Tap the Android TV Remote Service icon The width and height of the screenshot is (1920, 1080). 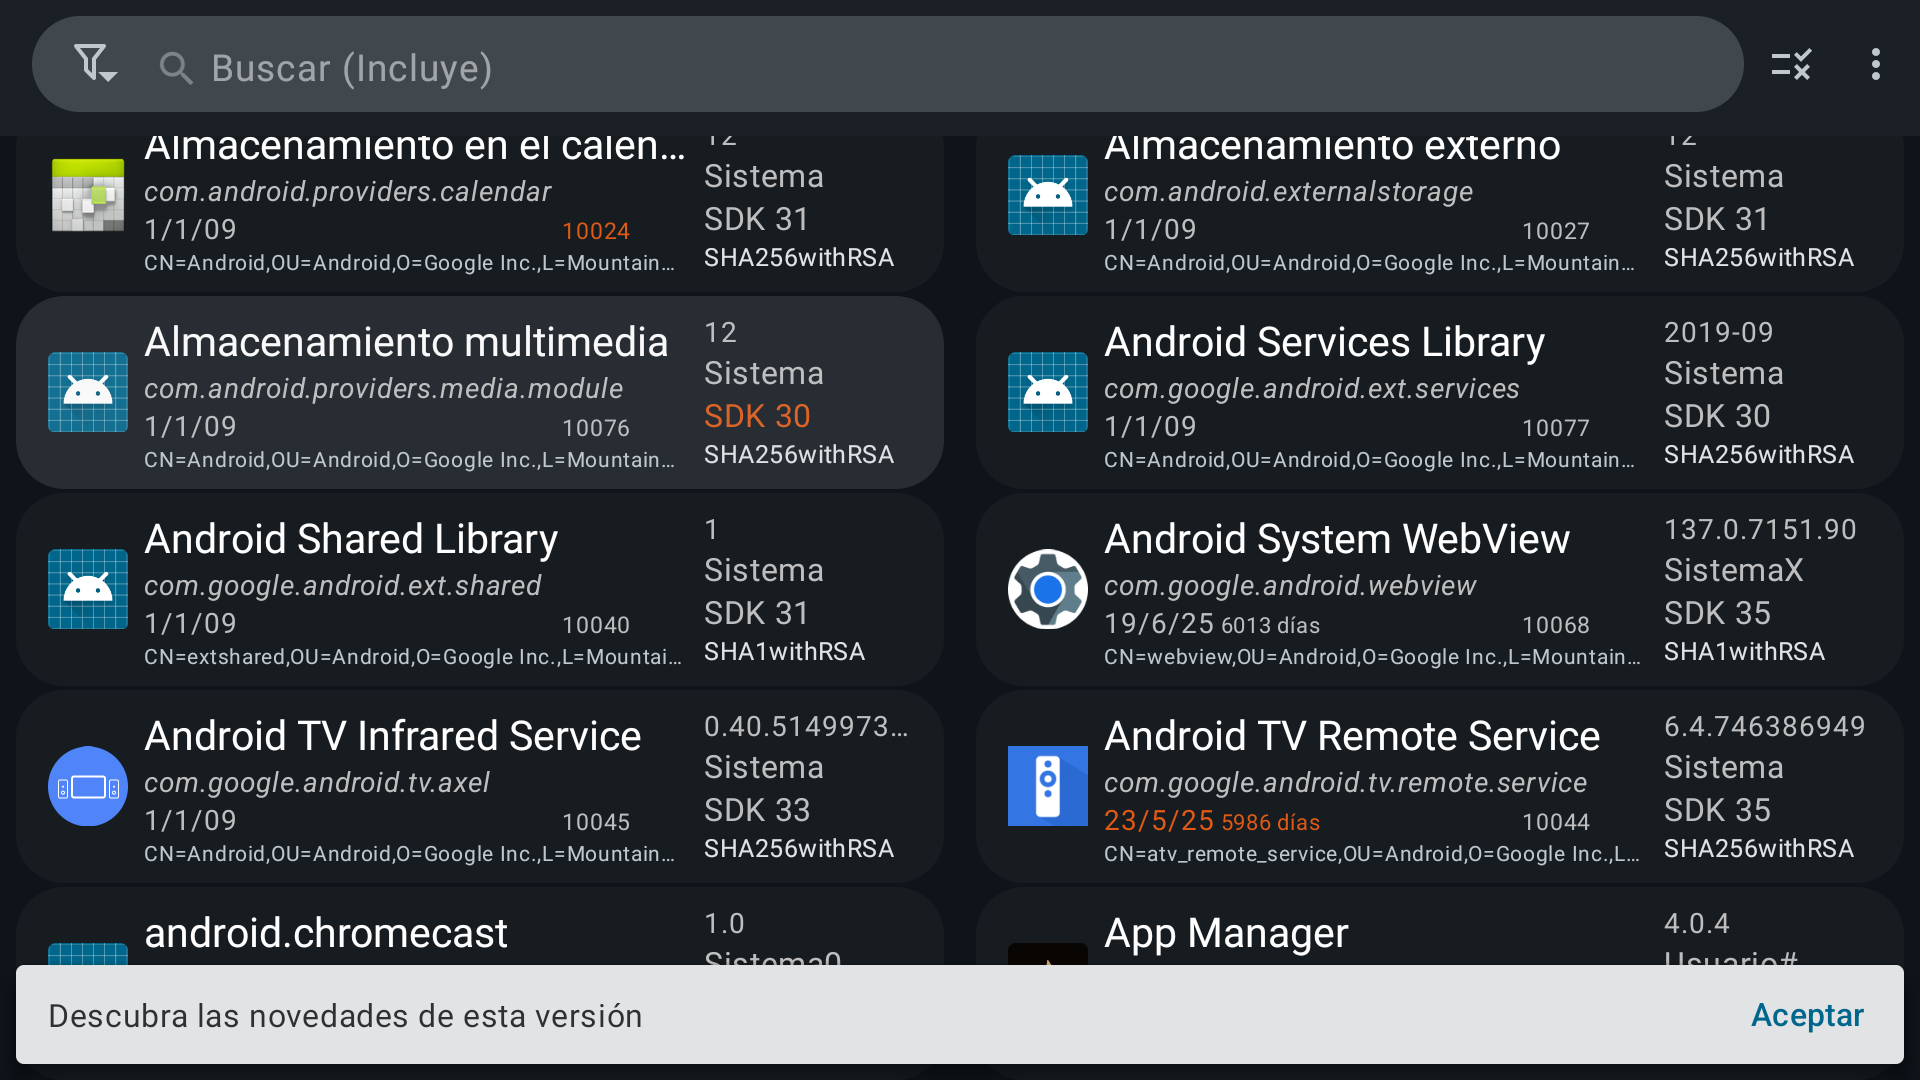pos(1048,786)
